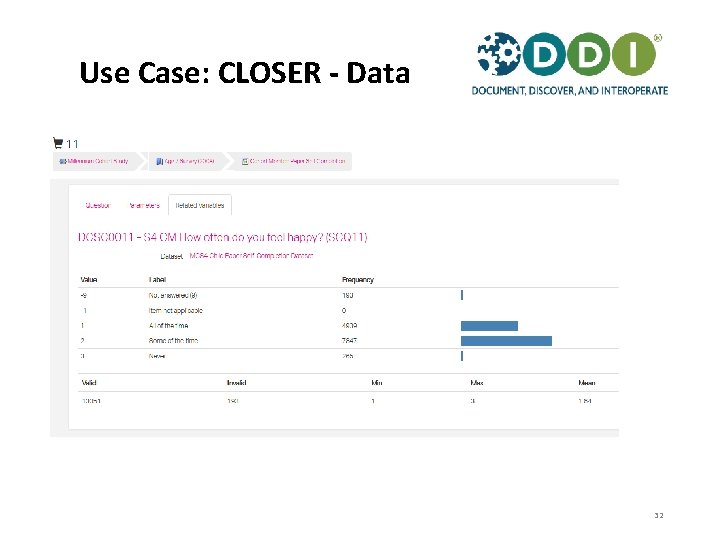Click the Invalid statistics header
Viewport: 720px width, 540px height.
tap(236, 382)
